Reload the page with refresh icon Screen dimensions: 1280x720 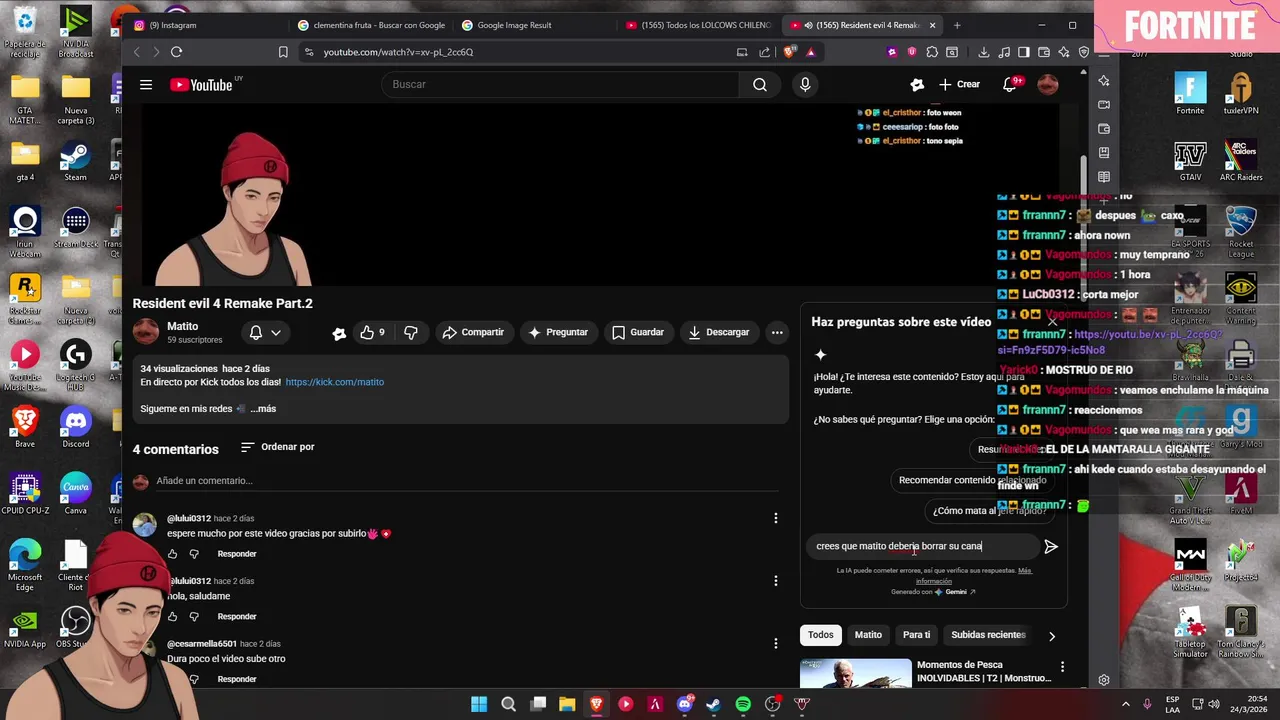pyautogui.click(x=177, y=52)
